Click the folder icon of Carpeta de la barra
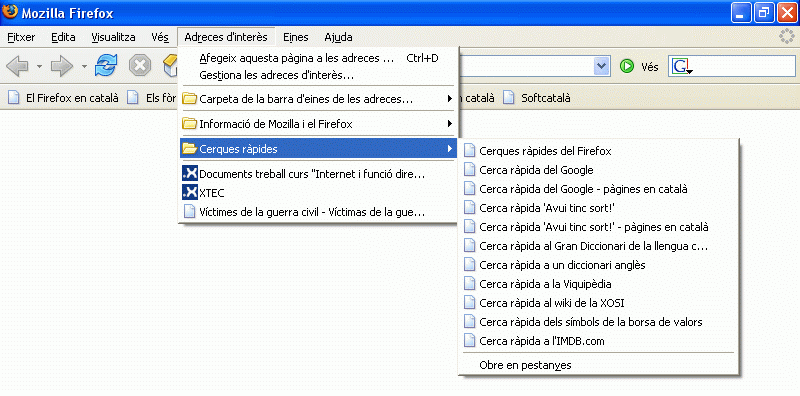 pyautogui.click(x=189, y=98)
